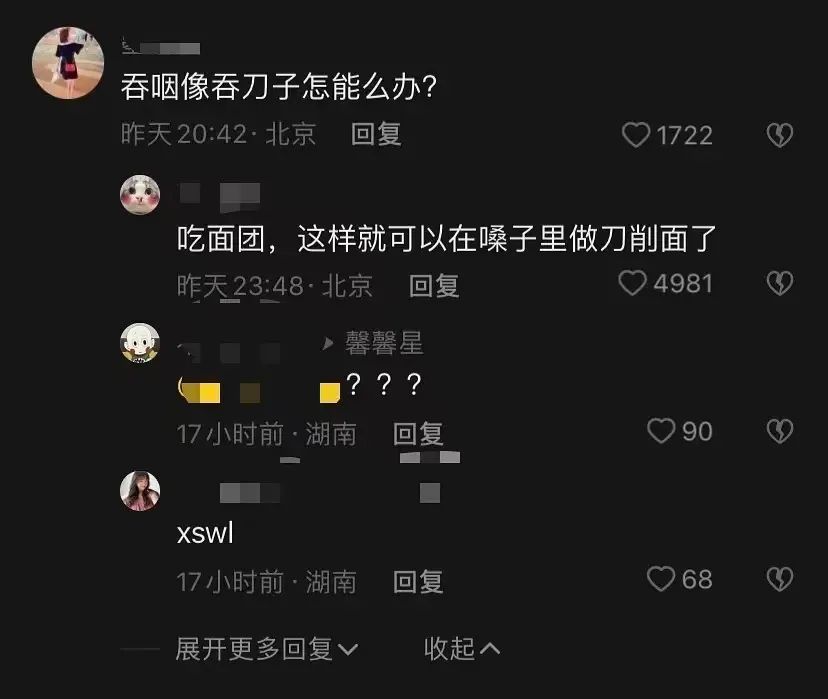
Task: Open the girl avatar of xswl commenter
Action: click(x=140, y=491)
